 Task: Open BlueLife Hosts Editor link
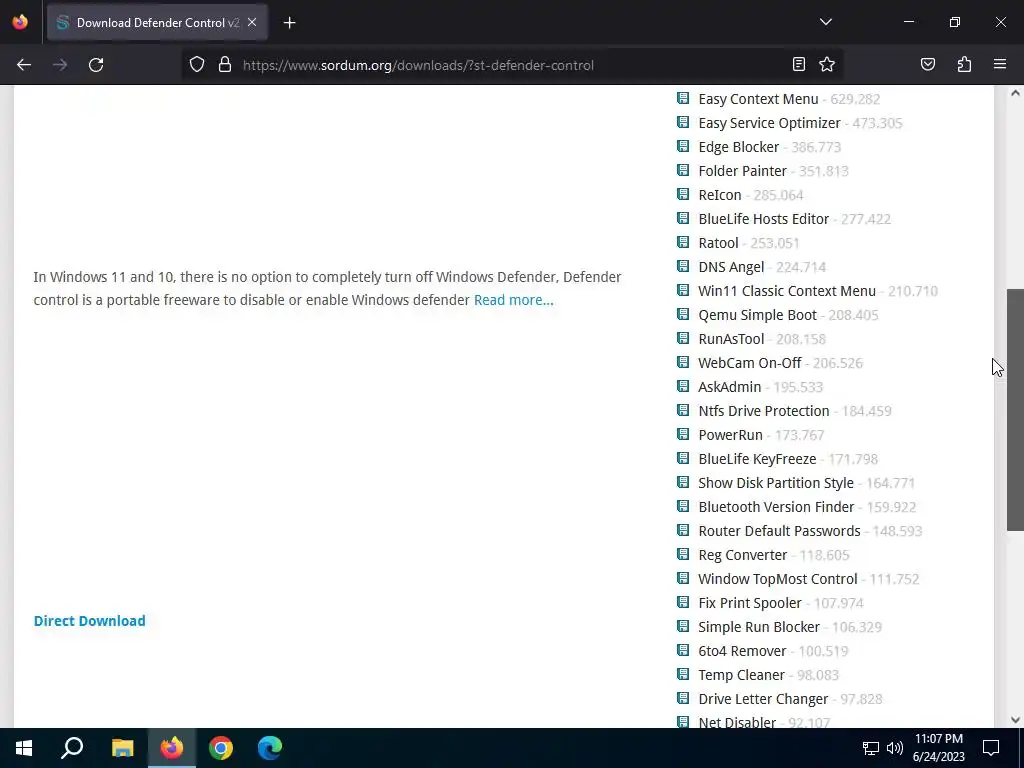(763, 219)
